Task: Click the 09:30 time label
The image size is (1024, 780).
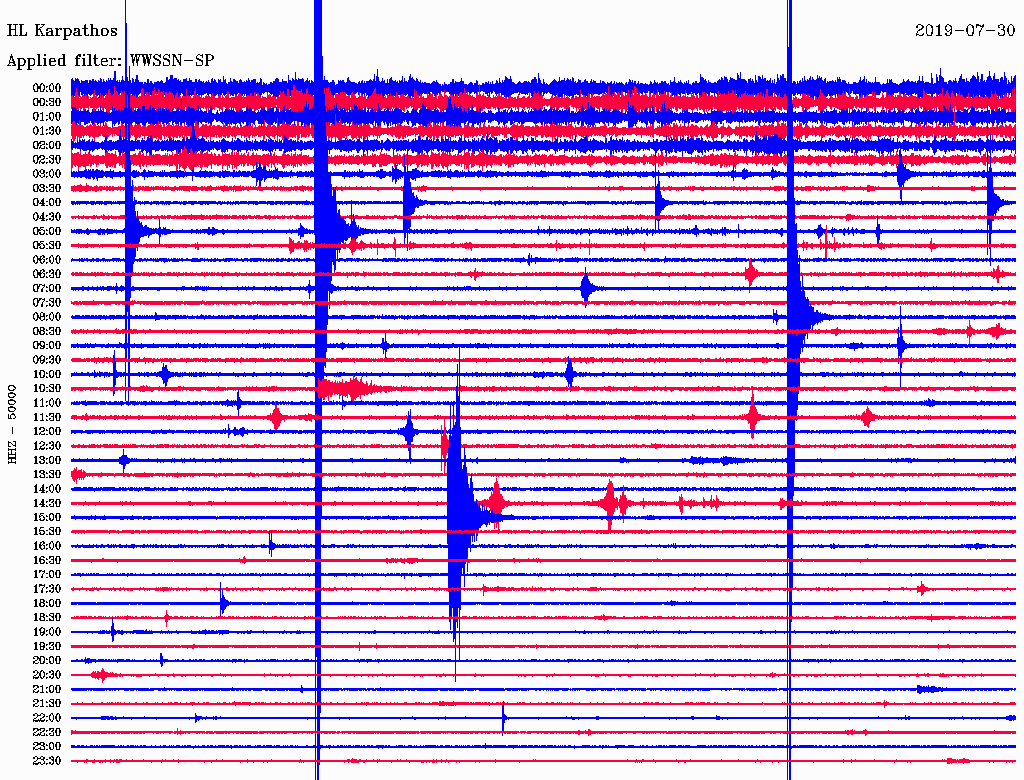Action: pos(47,360)
